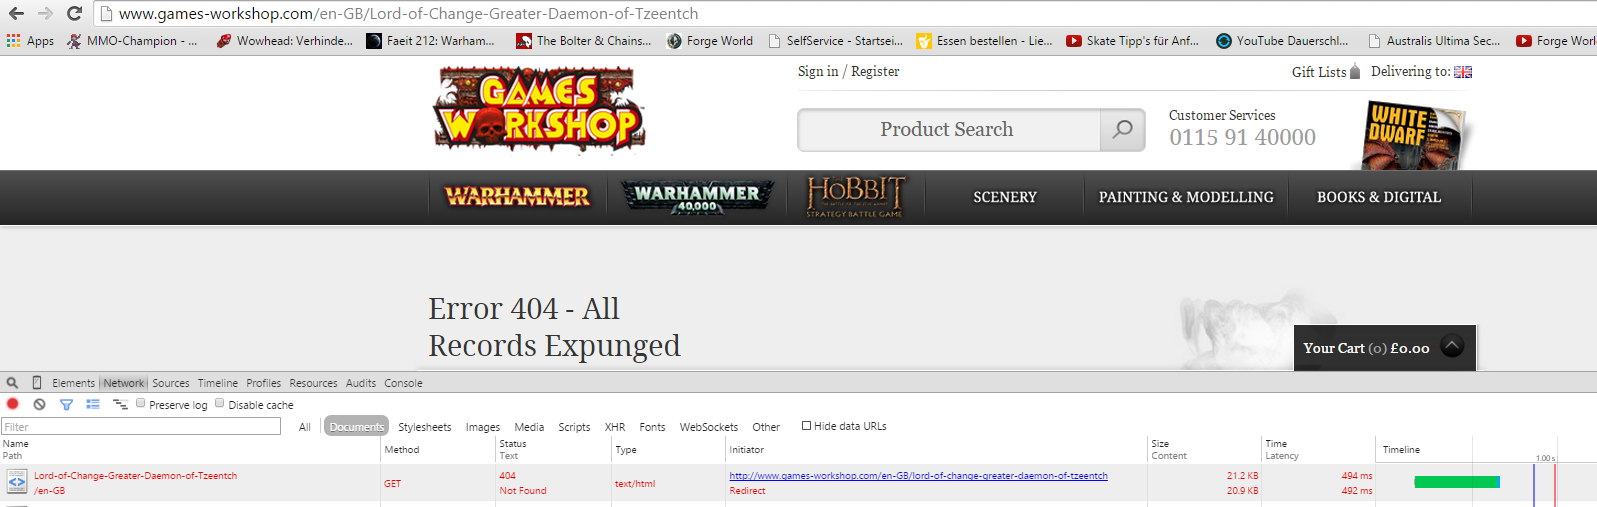Image resolution: width=1597 pixels, height=507 pixels.
Task: Toggle the network filter funnel icon
Action: 66,404
